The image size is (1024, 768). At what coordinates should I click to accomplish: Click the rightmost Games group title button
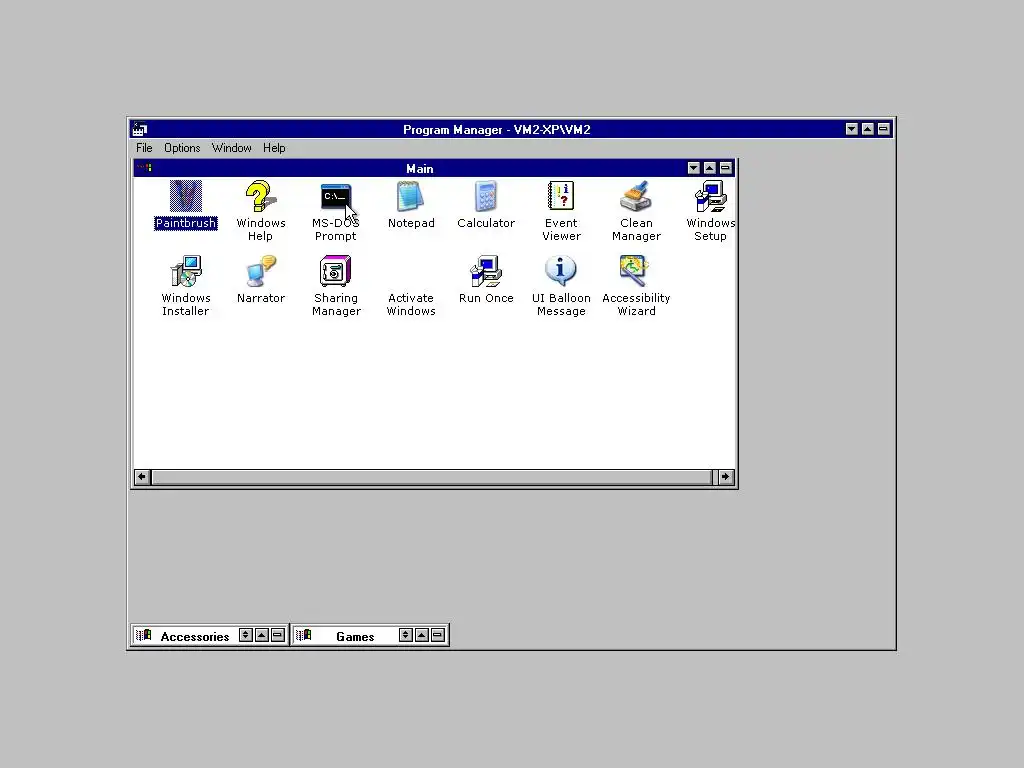pos(438,635)
